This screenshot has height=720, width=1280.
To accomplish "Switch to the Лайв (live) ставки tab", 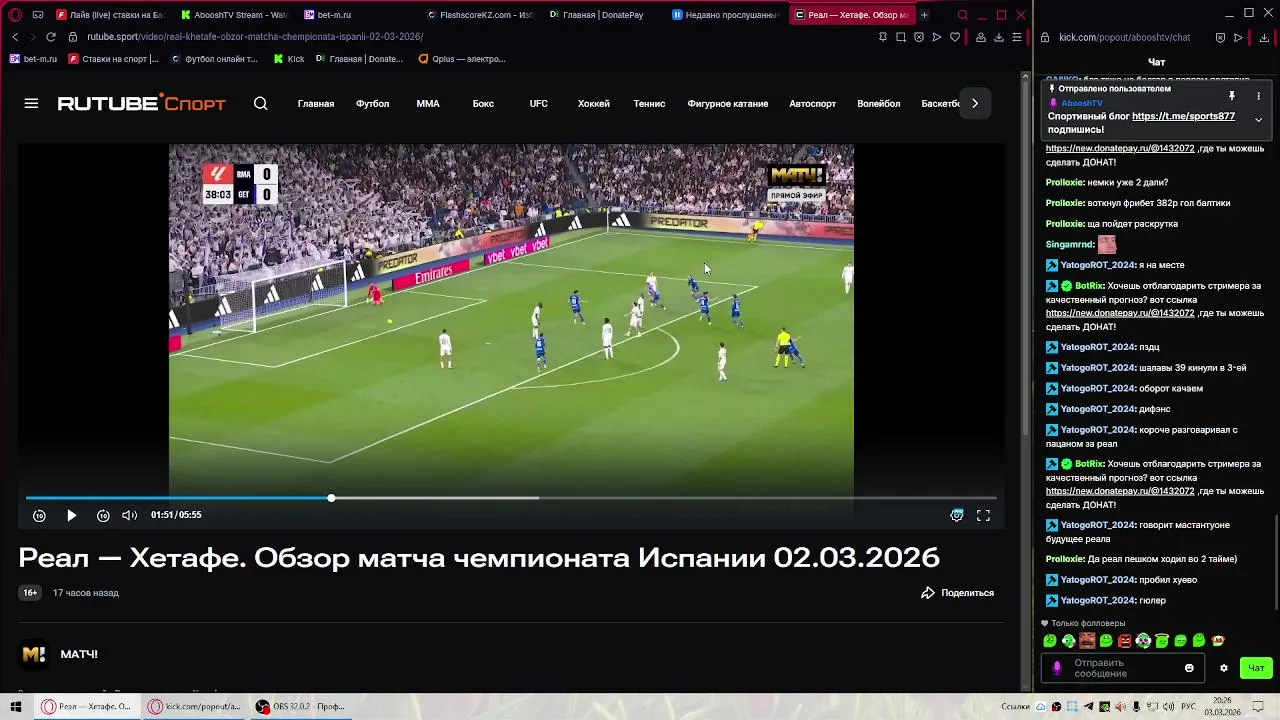I will tap(111, 15).
